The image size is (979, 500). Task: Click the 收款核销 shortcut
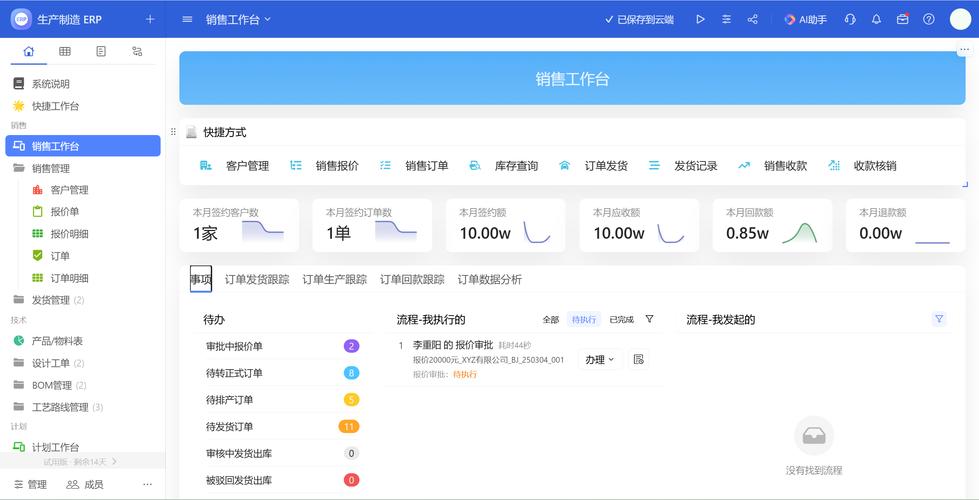click(x=862, y=166)
